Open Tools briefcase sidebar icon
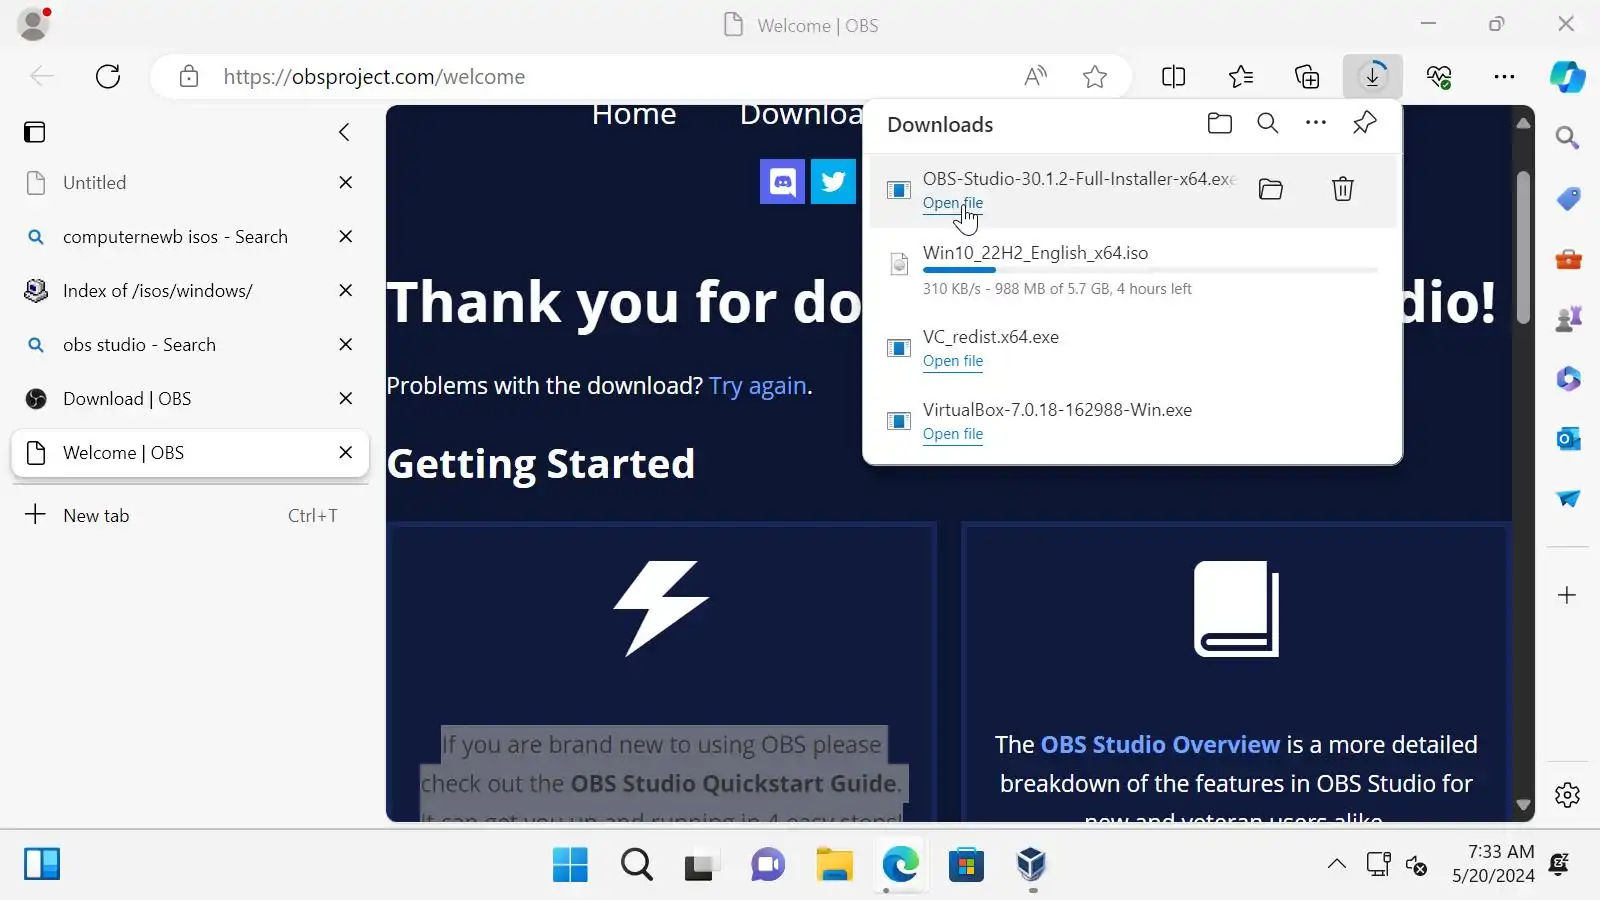The image size is (1600, 900). coord(1568,259)
